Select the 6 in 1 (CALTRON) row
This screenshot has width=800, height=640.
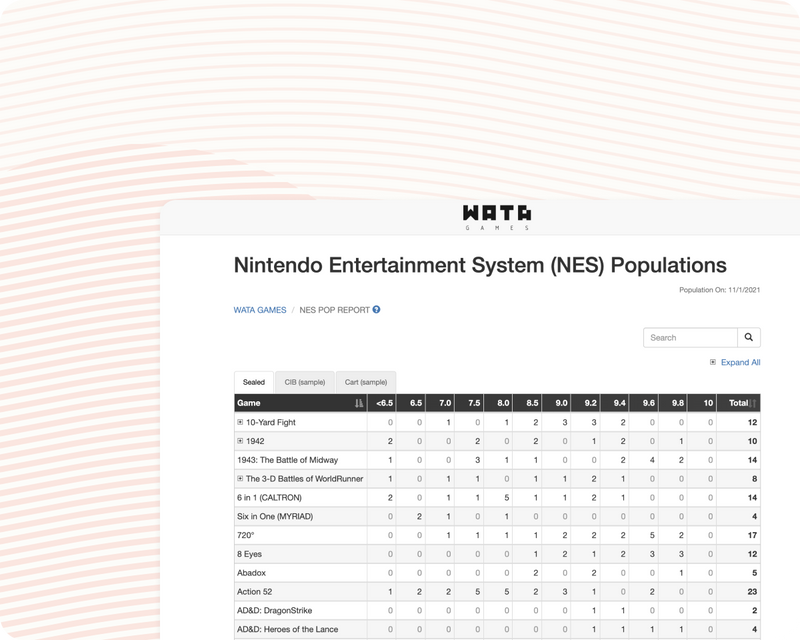pyautogui.click(x=497, y=498)
